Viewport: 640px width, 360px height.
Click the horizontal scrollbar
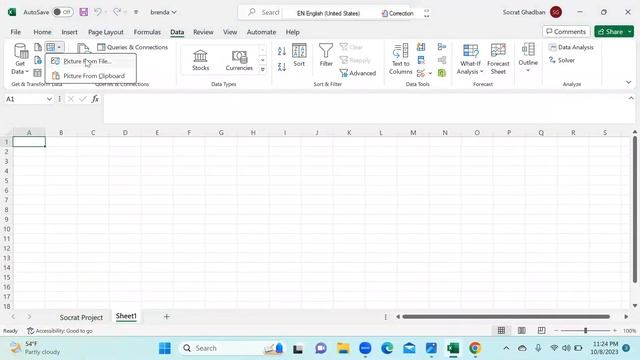coord(506,317)
